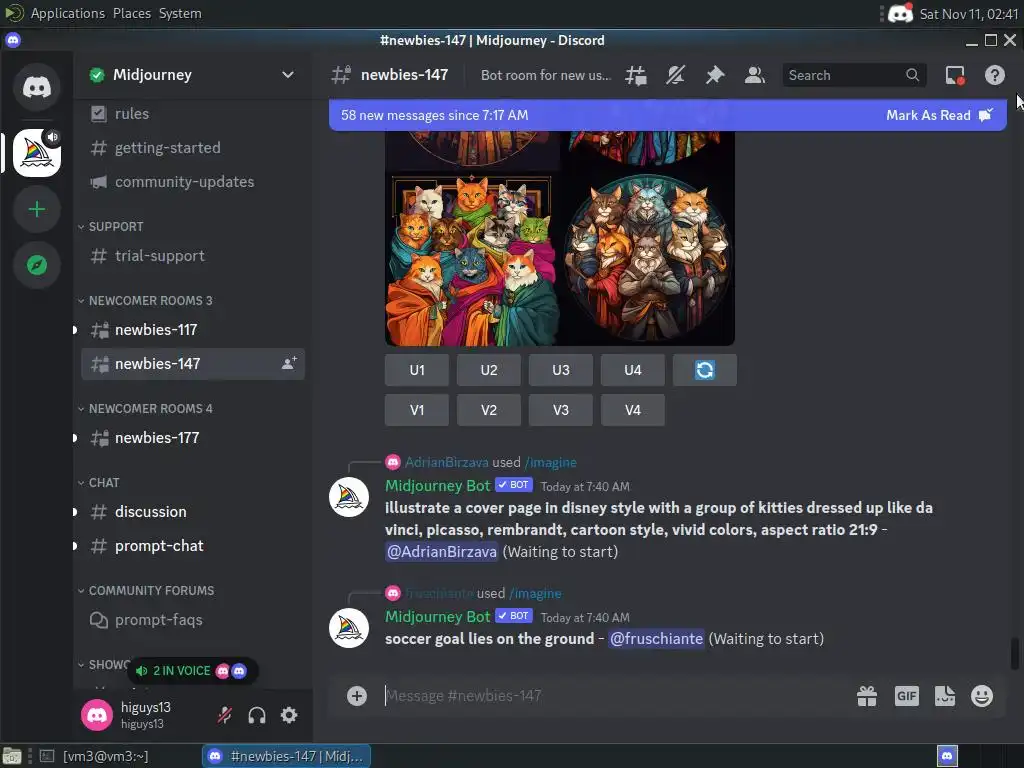Click the search magnifier icon

pos(912,75)
